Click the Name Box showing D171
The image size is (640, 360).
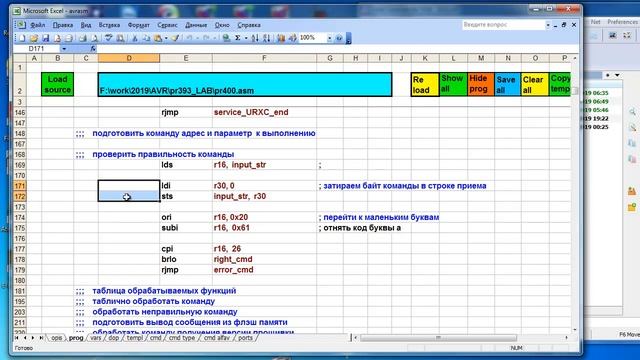38,49
